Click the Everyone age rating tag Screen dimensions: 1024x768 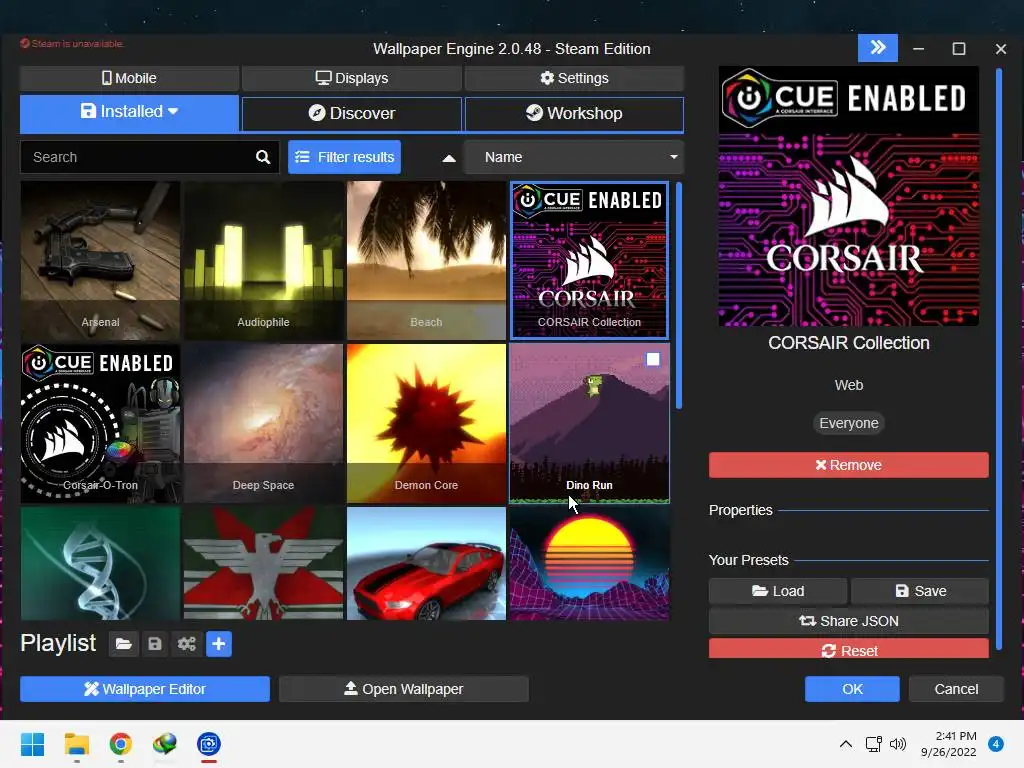point(848,423)
